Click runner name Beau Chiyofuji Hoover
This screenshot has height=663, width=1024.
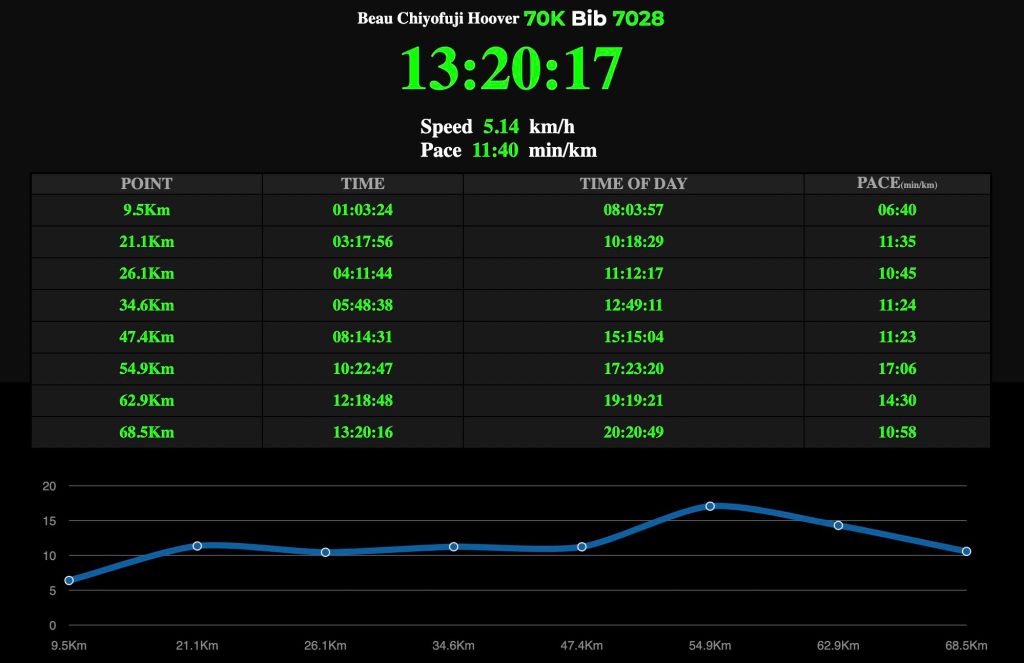click(x=438, y=19)
